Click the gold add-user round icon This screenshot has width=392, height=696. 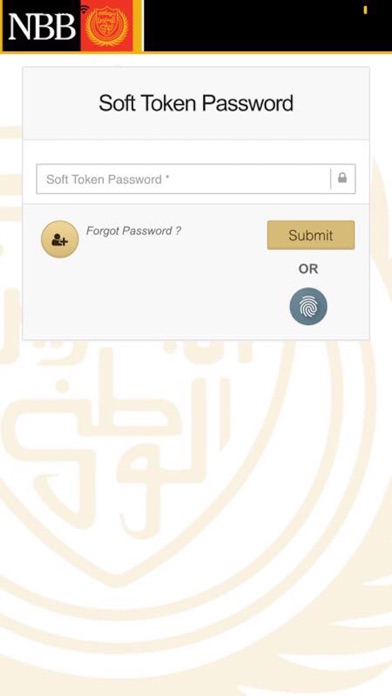pyautogui.click(x=60, y=239)
